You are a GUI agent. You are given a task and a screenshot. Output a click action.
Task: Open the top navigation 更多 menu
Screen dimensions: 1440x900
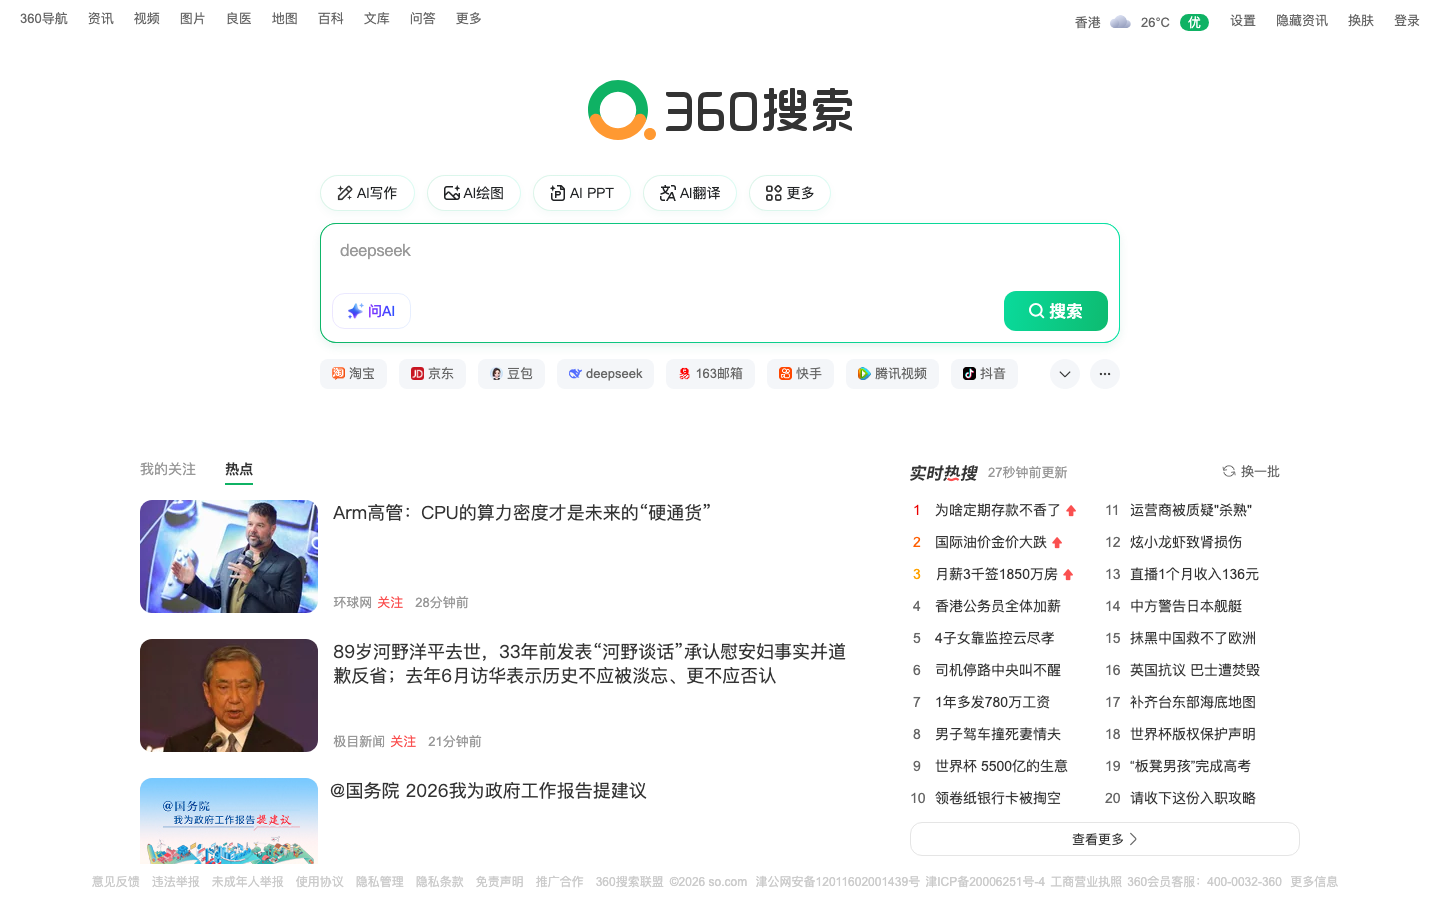(x=469, y=18)
